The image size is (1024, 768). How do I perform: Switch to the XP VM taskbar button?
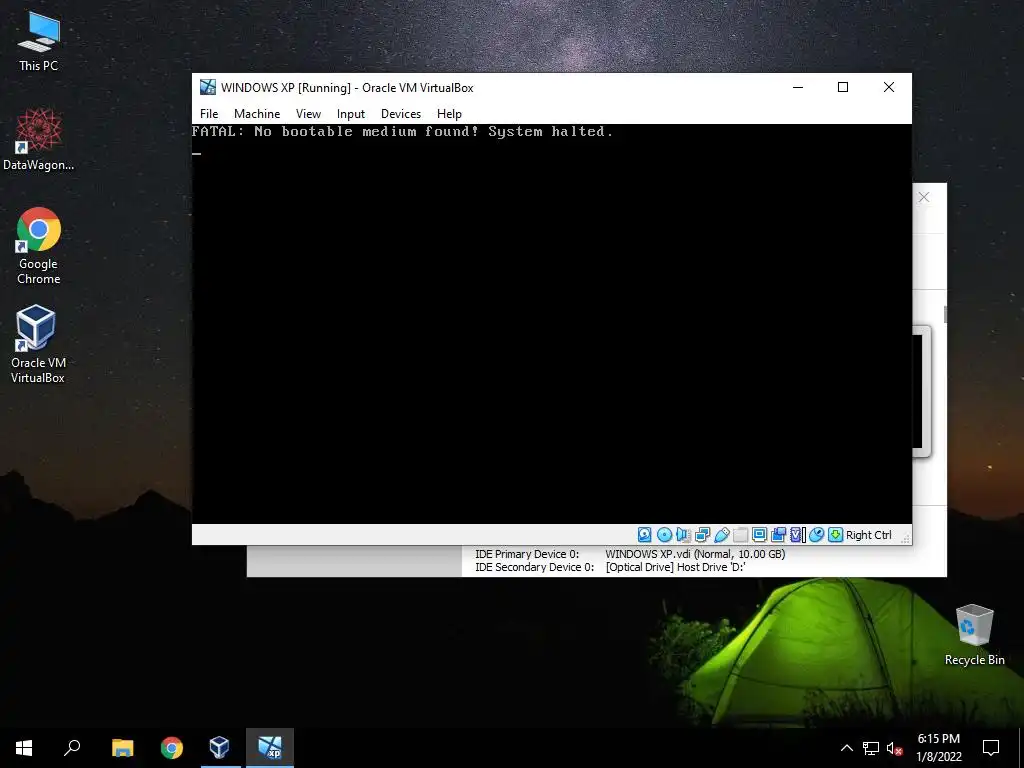[x=270, y=748]
